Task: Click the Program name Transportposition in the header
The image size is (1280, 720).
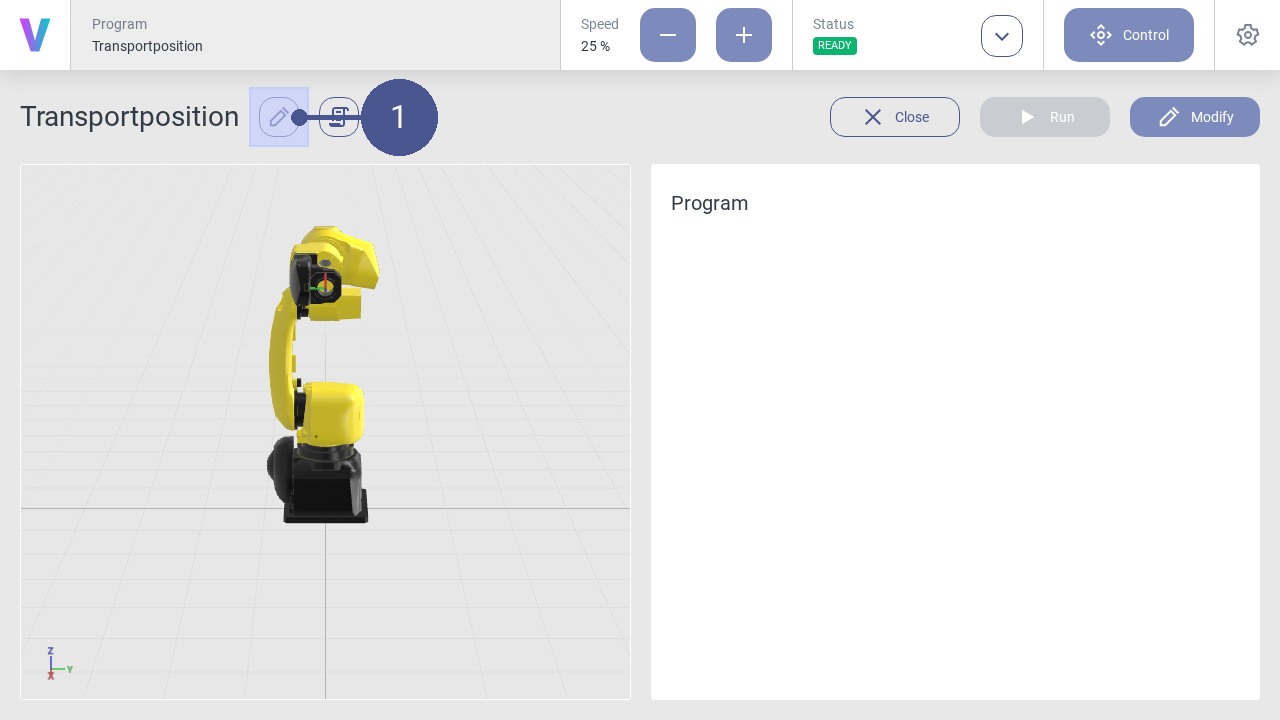Action: point(147,46)
